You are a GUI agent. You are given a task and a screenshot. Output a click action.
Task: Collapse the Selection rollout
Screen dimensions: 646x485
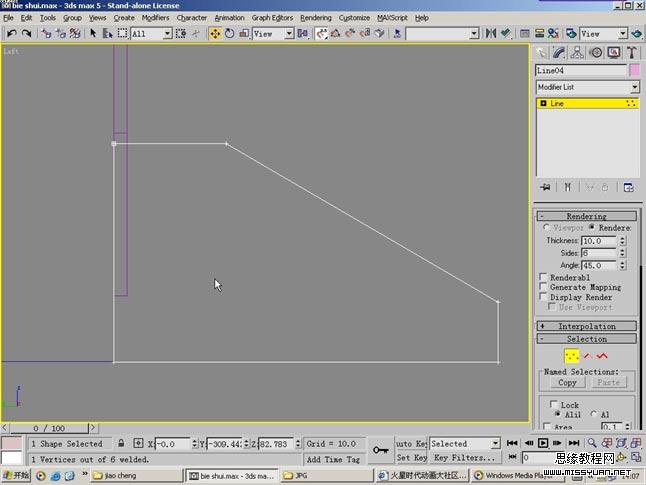[x=587, y=339]
